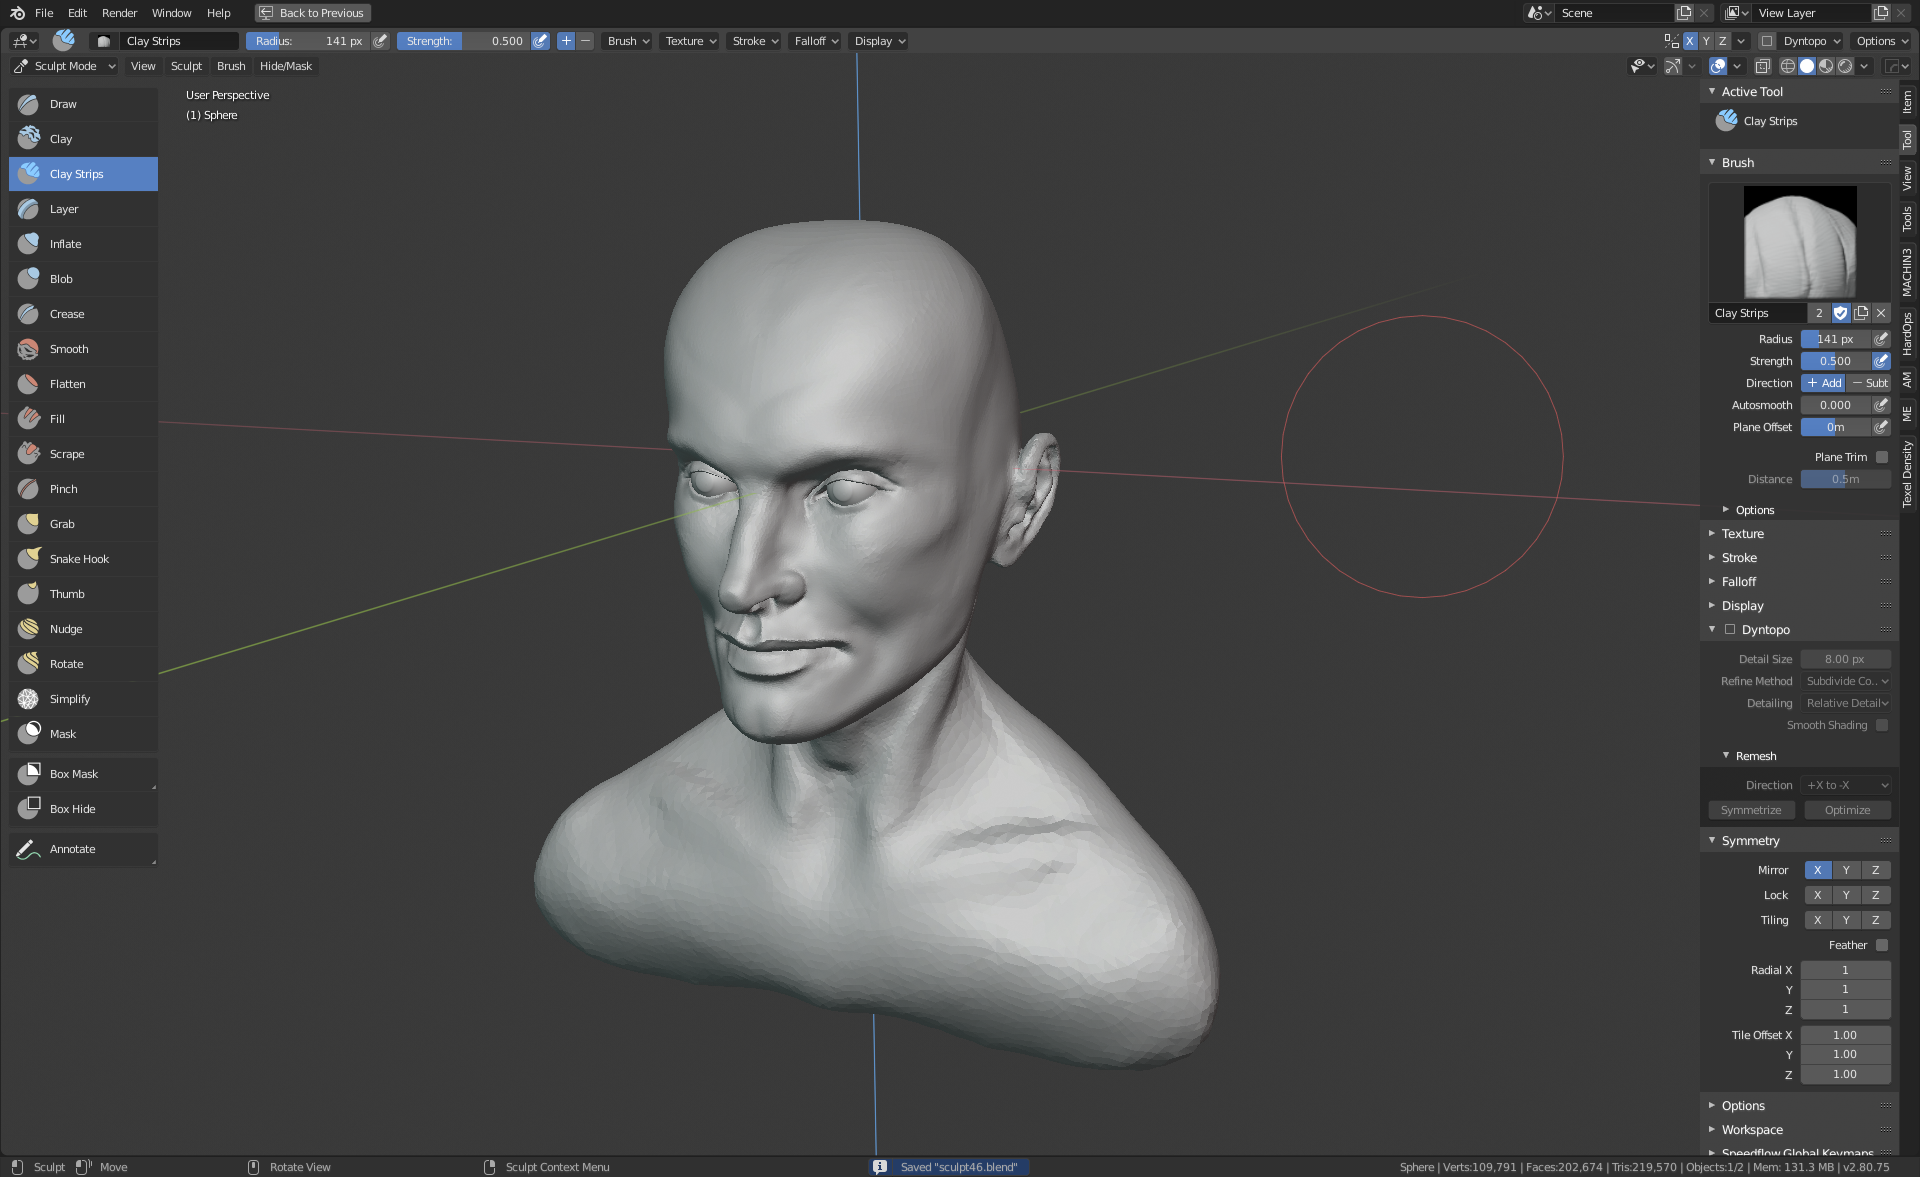1920x1177 pixels.
Task: Select the Grab brush tool
Action: 62,524
